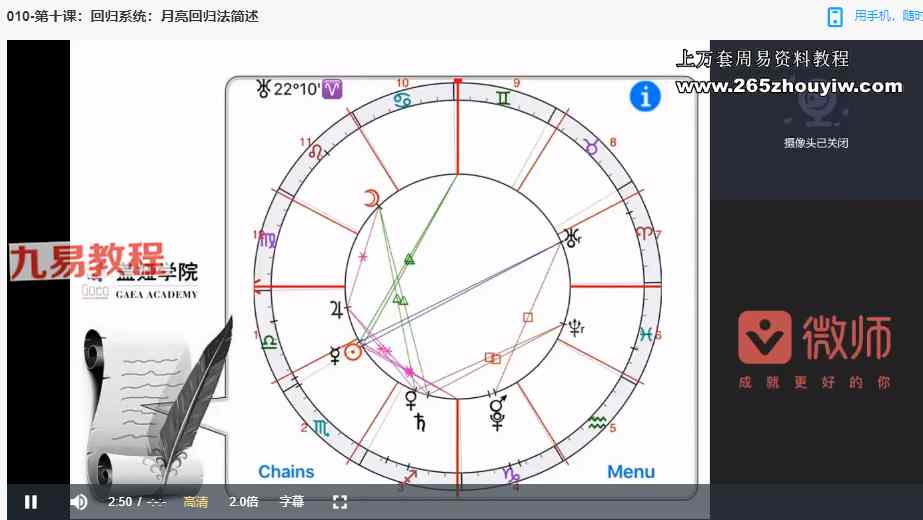Screen dimensions: 923x520
Task: Change the 2.0倍 playback speed
Action: [244, 502]
